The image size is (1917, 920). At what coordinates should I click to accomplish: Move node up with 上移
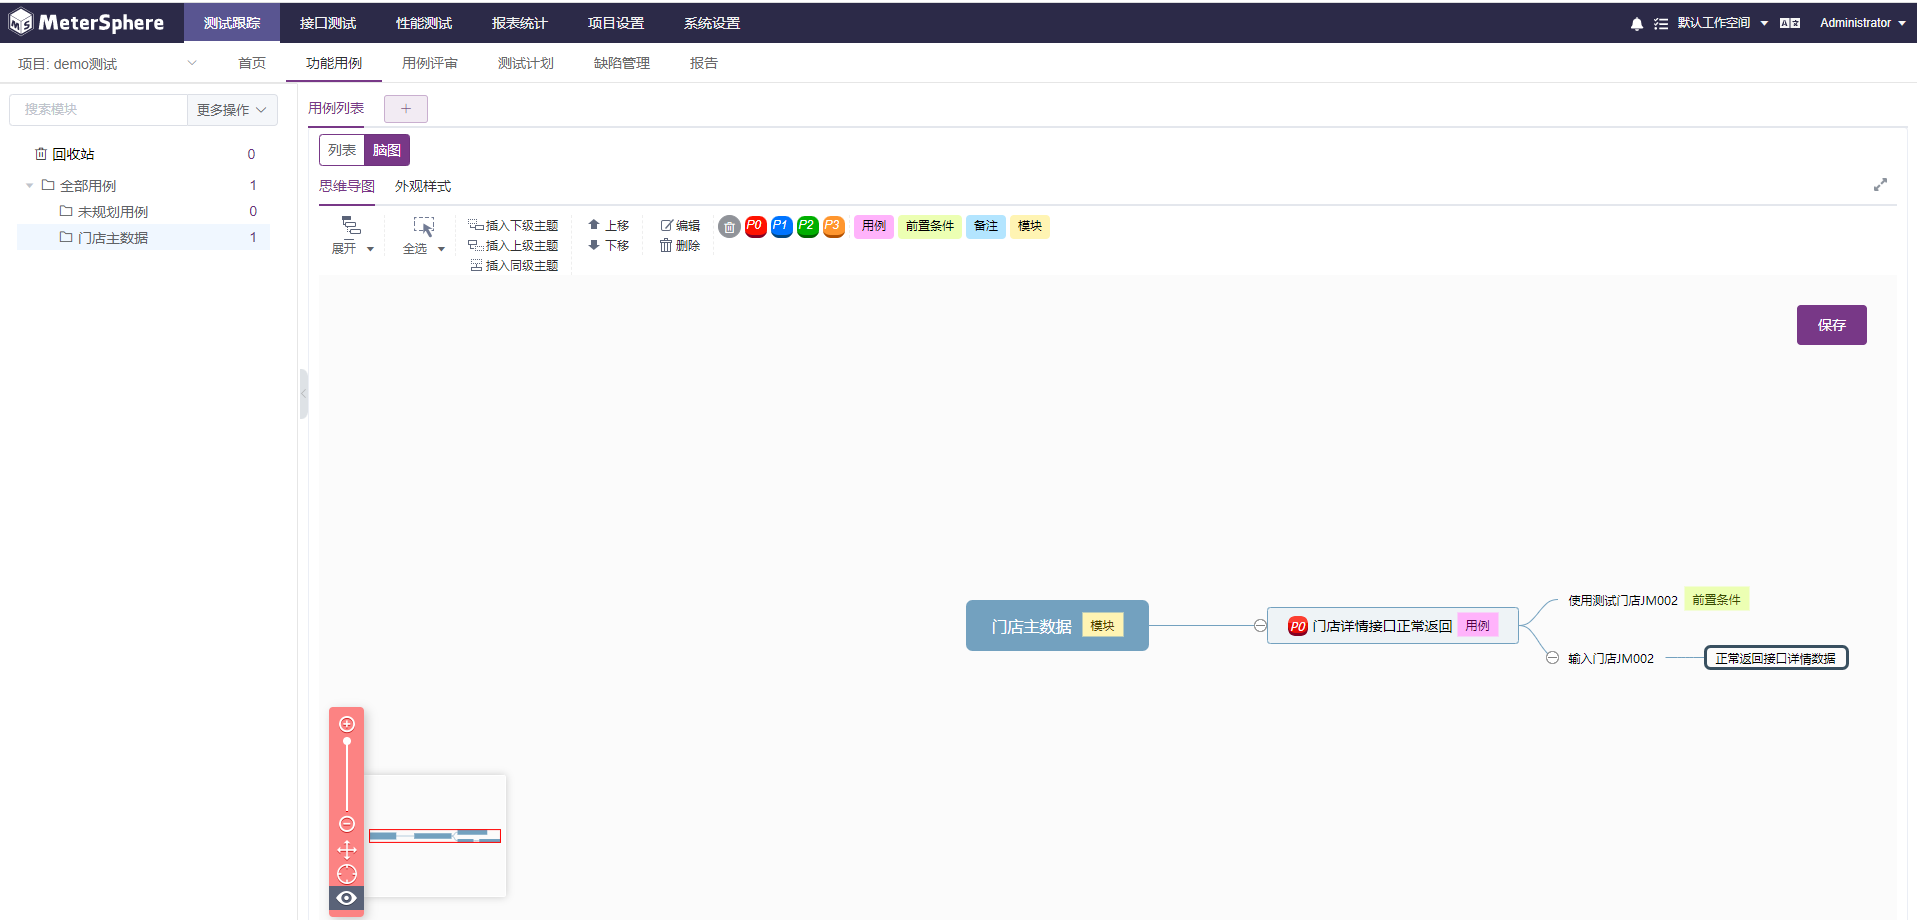point(609,225)
